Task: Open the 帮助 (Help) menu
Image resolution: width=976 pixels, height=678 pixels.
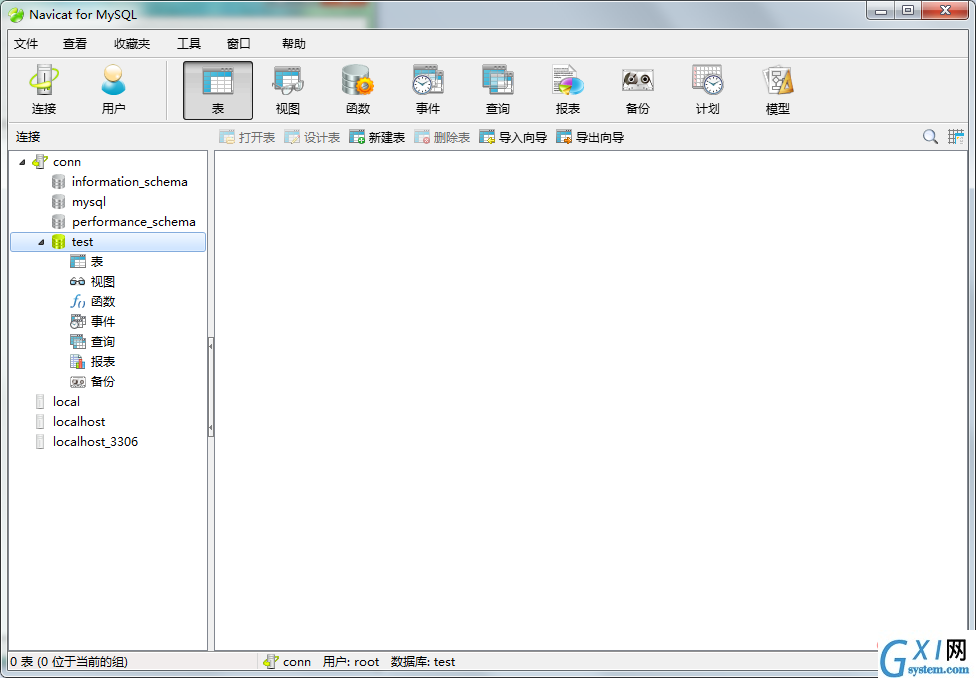Action: 294,44
